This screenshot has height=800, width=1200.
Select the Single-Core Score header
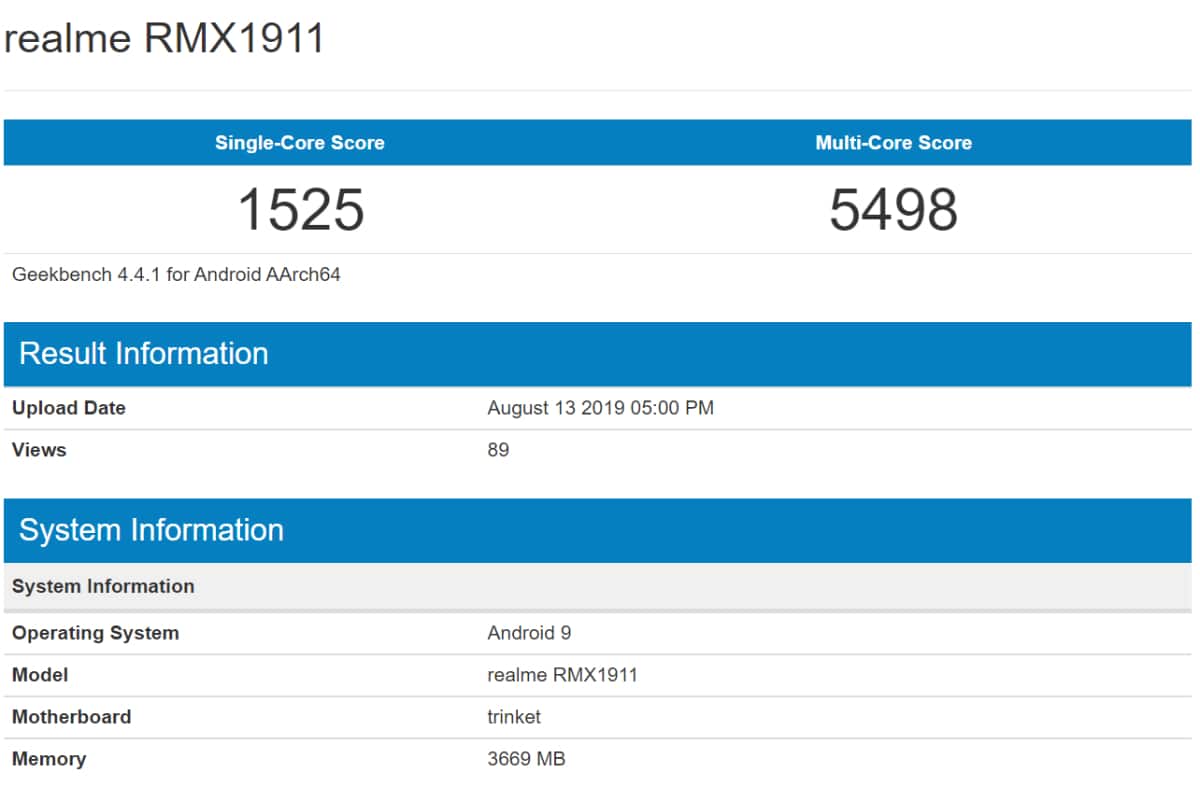coord(298,143)
